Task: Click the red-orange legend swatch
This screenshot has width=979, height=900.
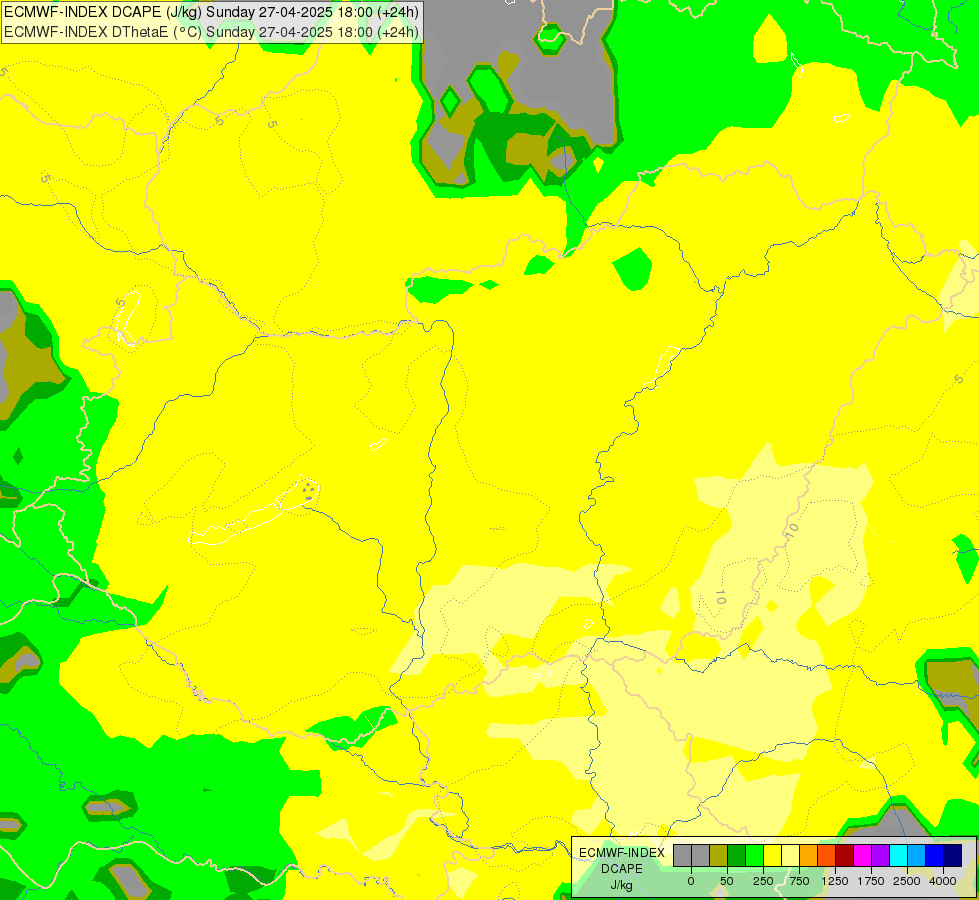Action: tap(827, 856)
